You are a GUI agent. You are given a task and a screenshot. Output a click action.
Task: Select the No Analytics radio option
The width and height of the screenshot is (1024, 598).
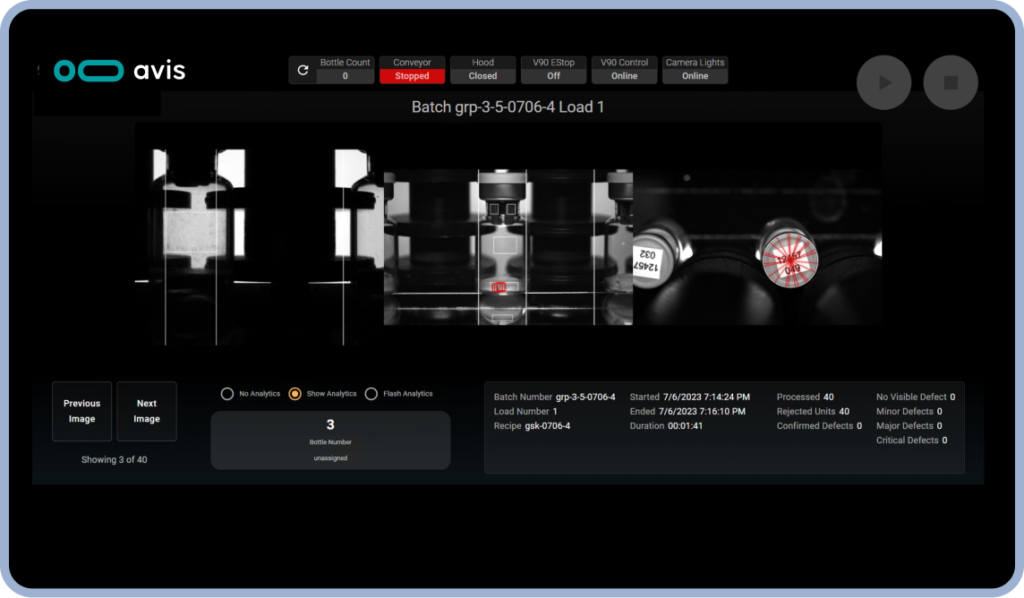pos(228,394)
